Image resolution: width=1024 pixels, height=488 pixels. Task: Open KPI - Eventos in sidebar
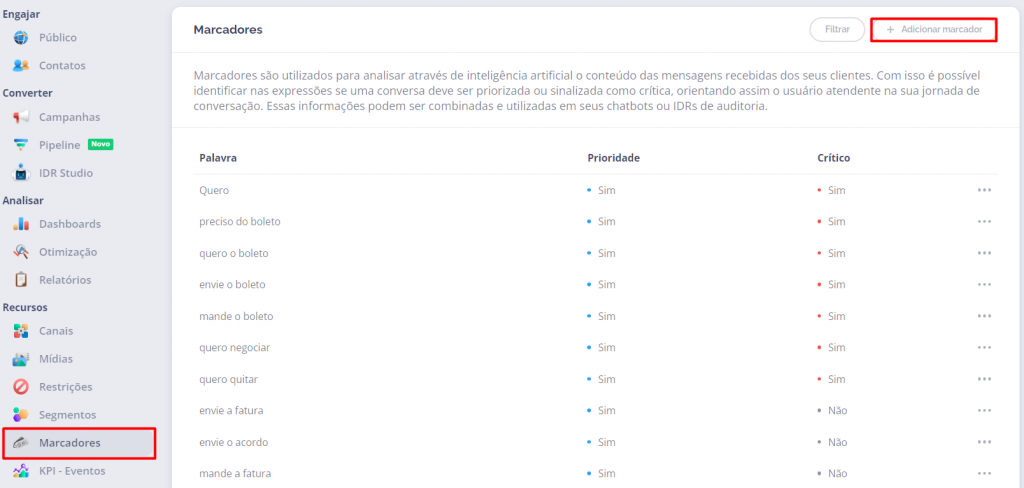pyautogui.click(x=71, y=471)
